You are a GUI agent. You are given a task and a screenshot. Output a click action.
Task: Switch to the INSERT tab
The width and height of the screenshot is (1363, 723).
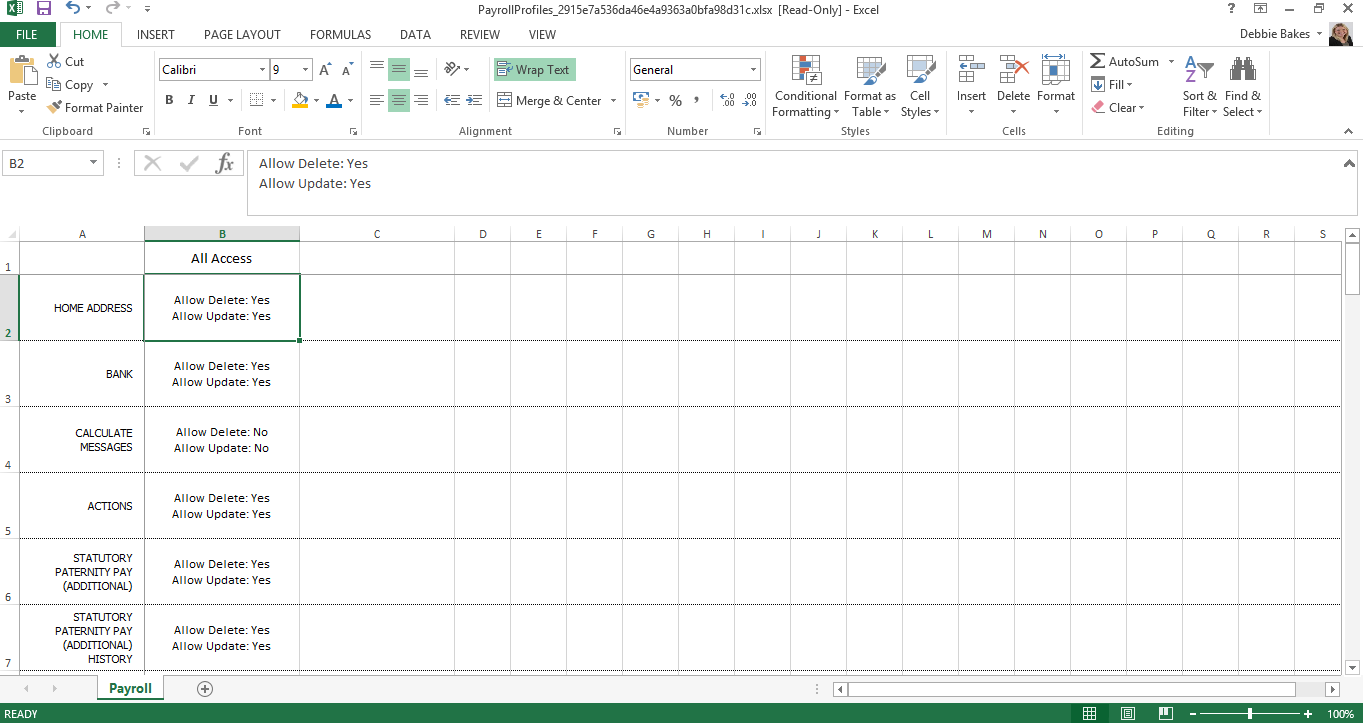[x=156, y=34]
